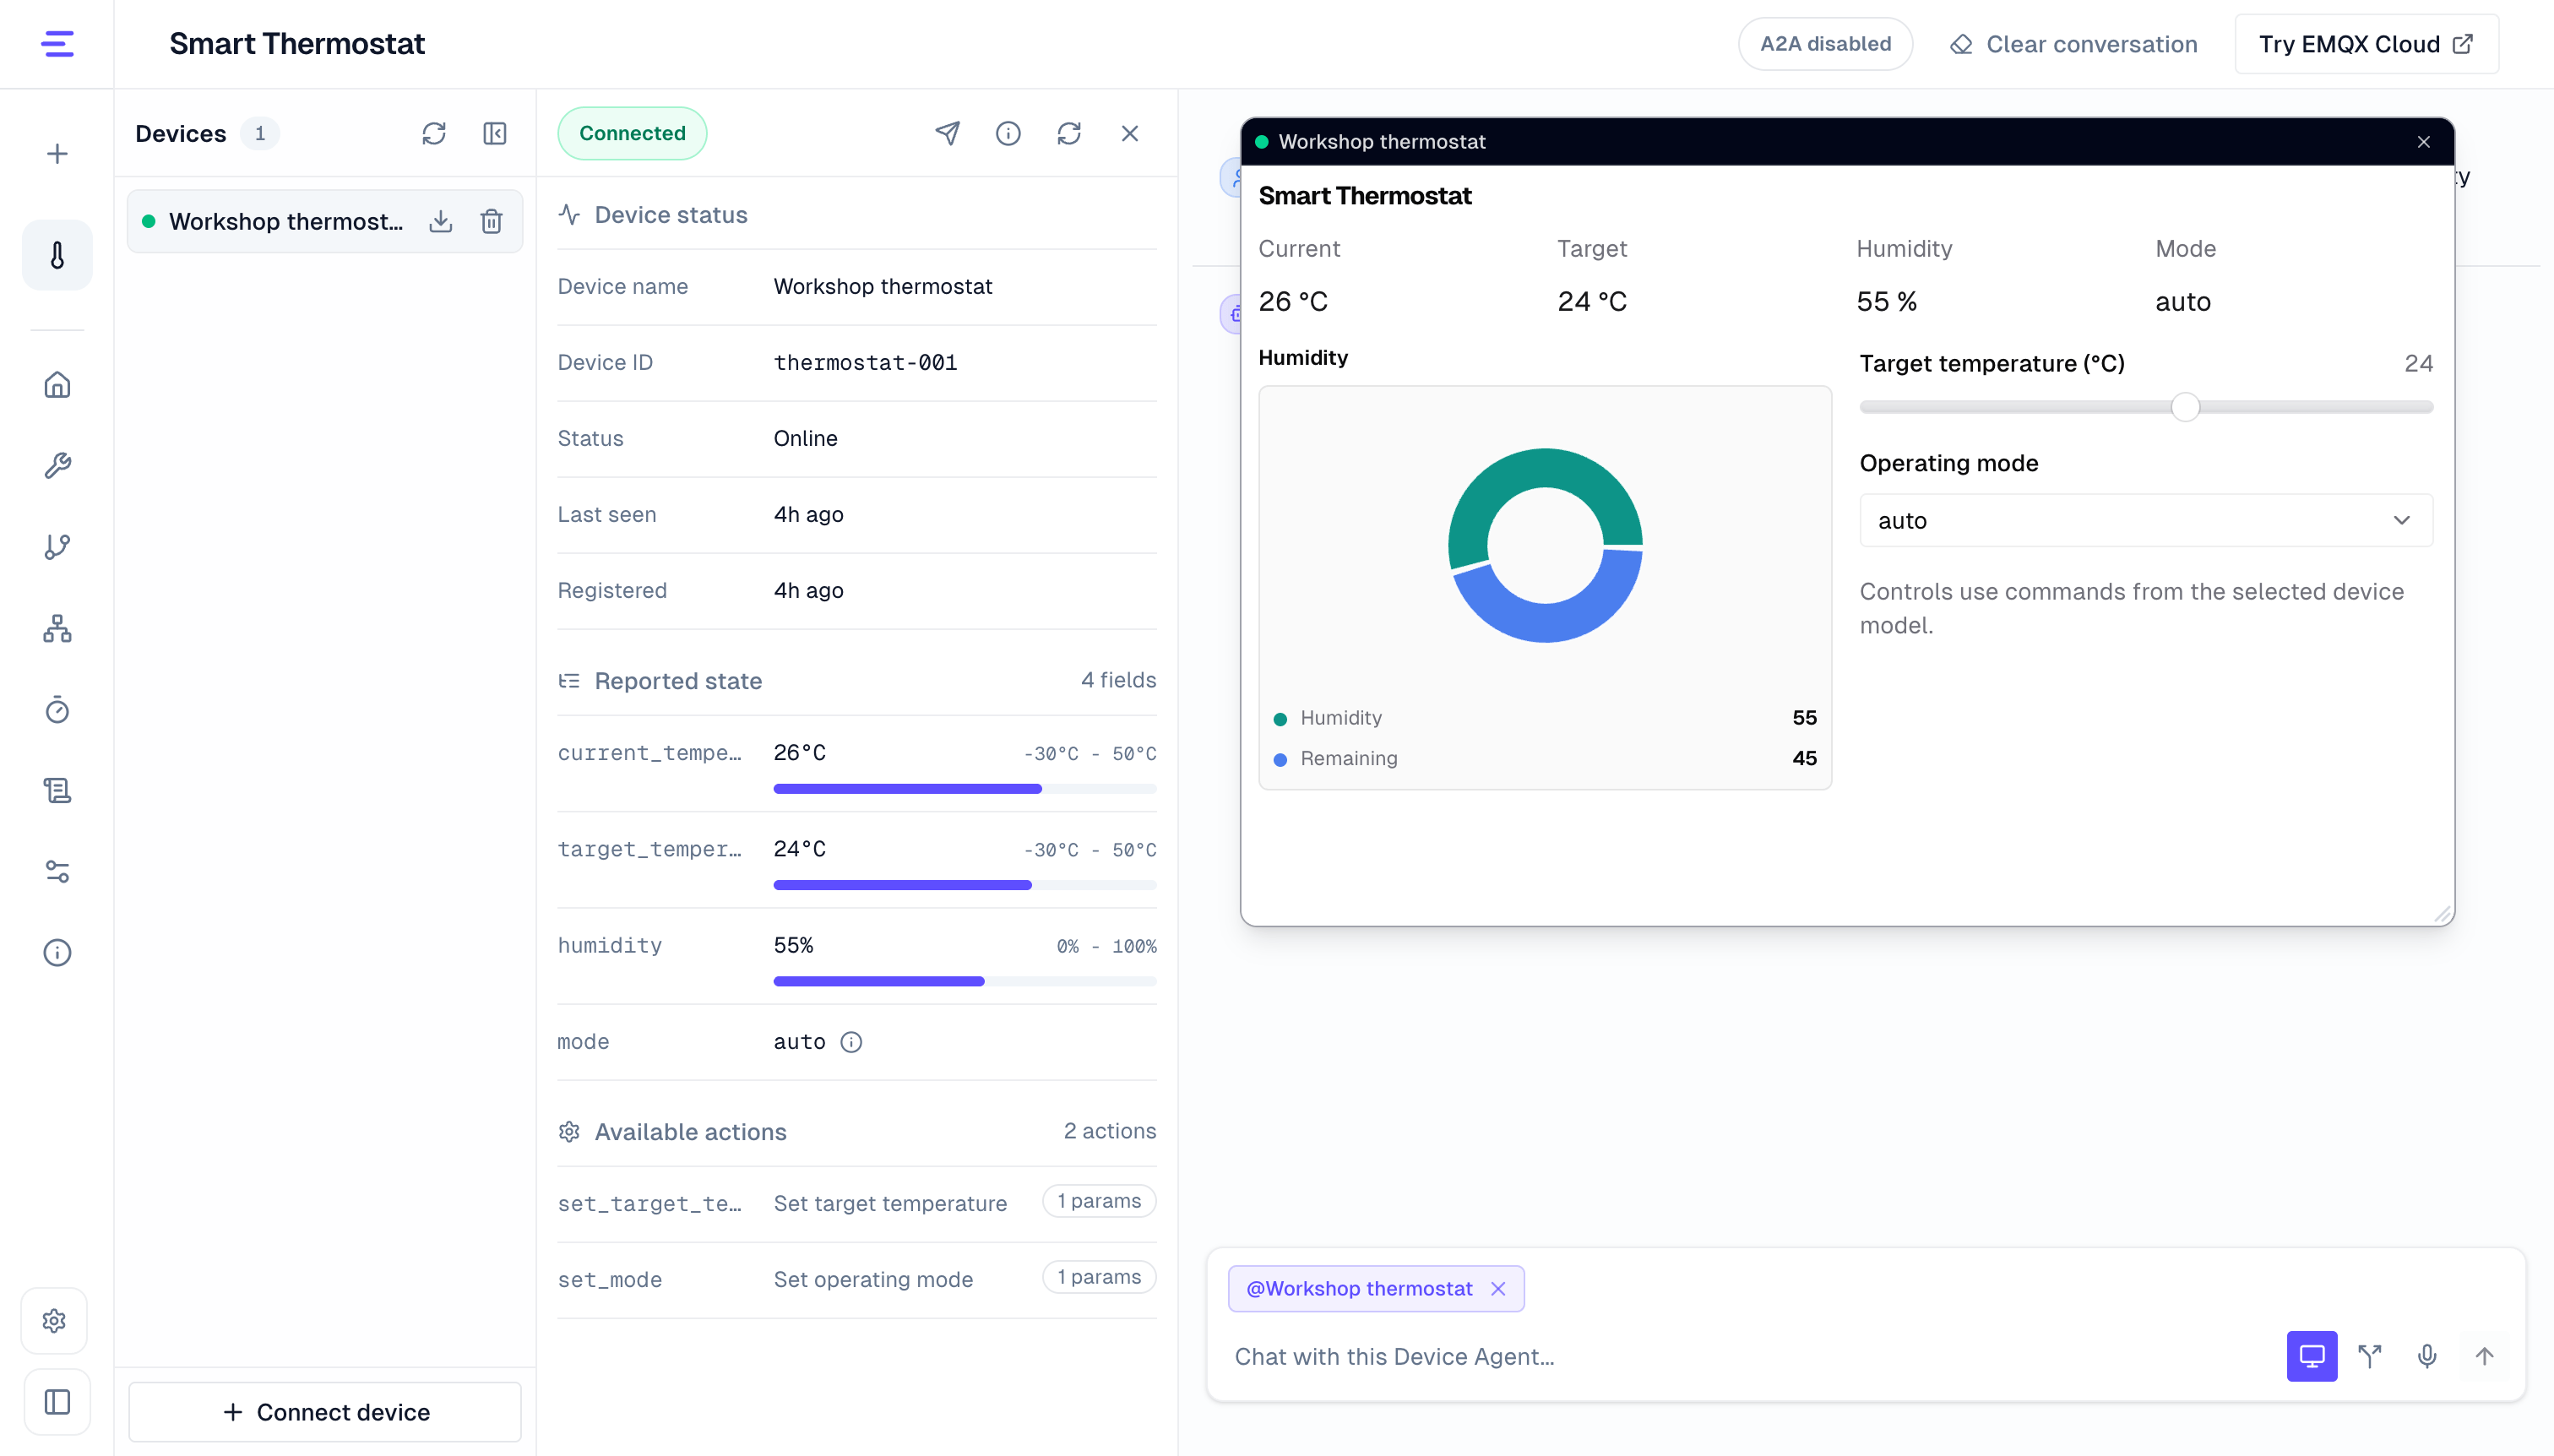Open the Operating mode auto dropdown
The width and height of the screenshot is (2554, 1456).
(2145, 520)
